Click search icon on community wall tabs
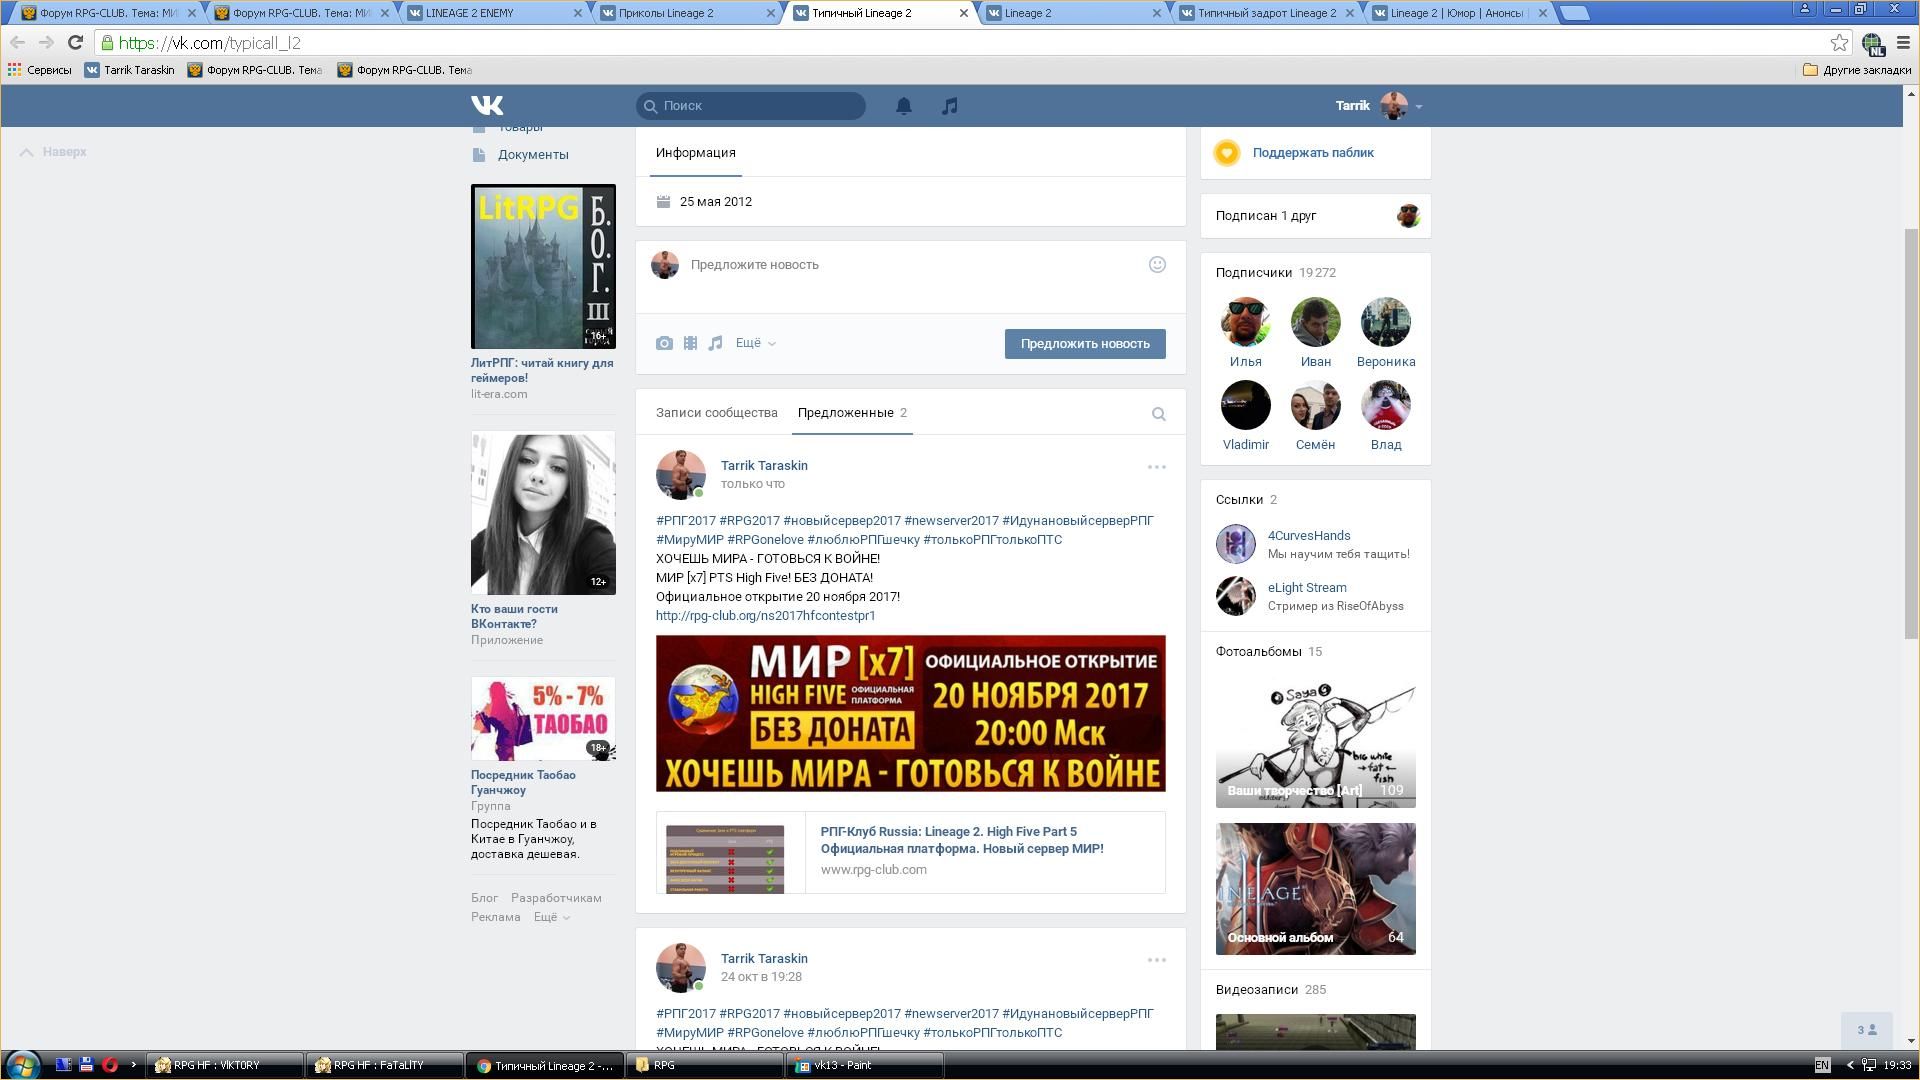 [x=1158, y=414]
